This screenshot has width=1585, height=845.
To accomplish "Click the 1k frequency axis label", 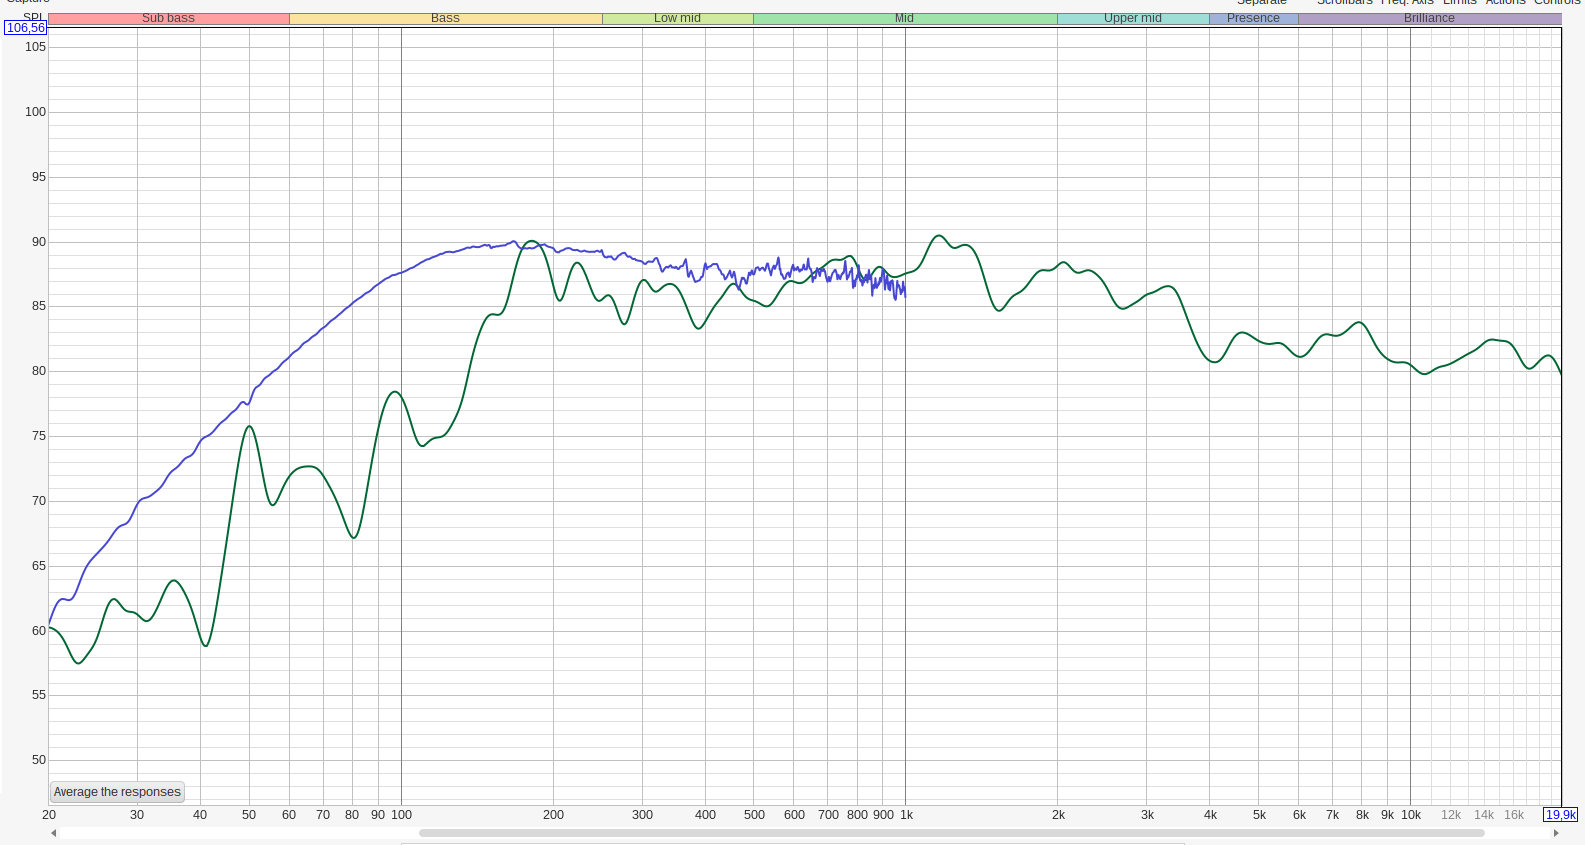I will (906, 815).
